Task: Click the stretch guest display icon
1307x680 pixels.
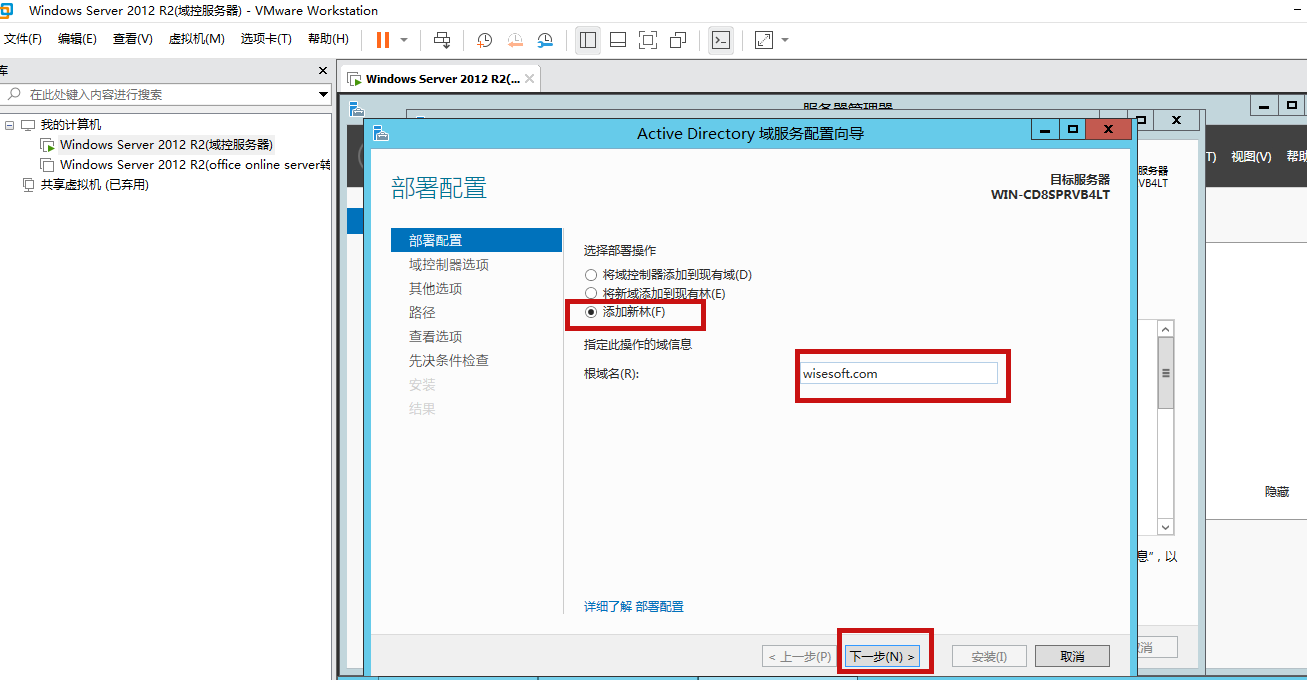Action: [764, 40]
